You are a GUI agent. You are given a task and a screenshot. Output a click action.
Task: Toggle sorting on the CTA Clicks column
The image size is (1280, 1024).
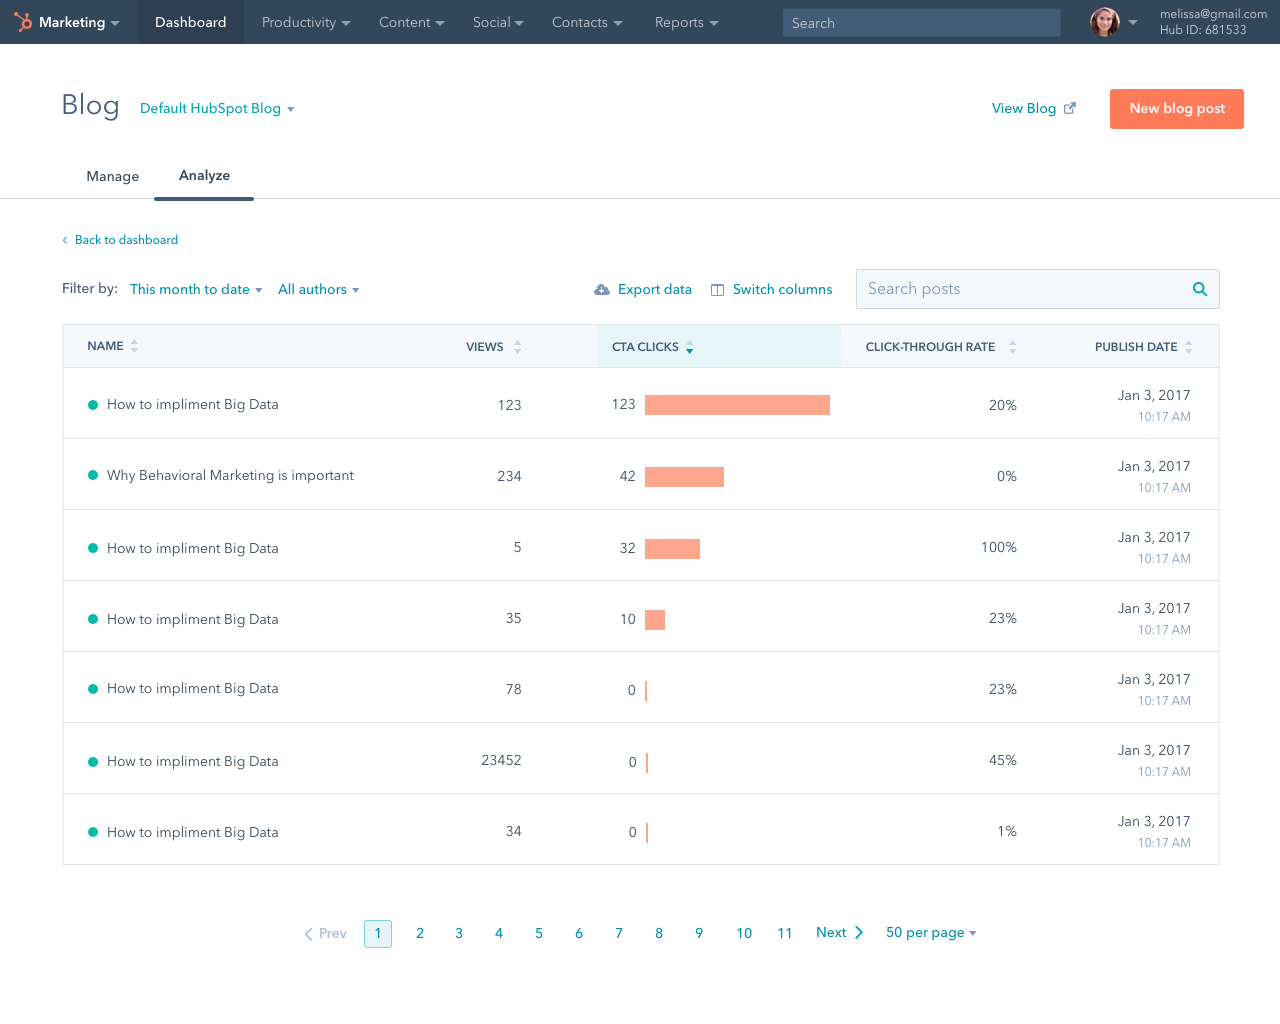click(x=689, y=347)
